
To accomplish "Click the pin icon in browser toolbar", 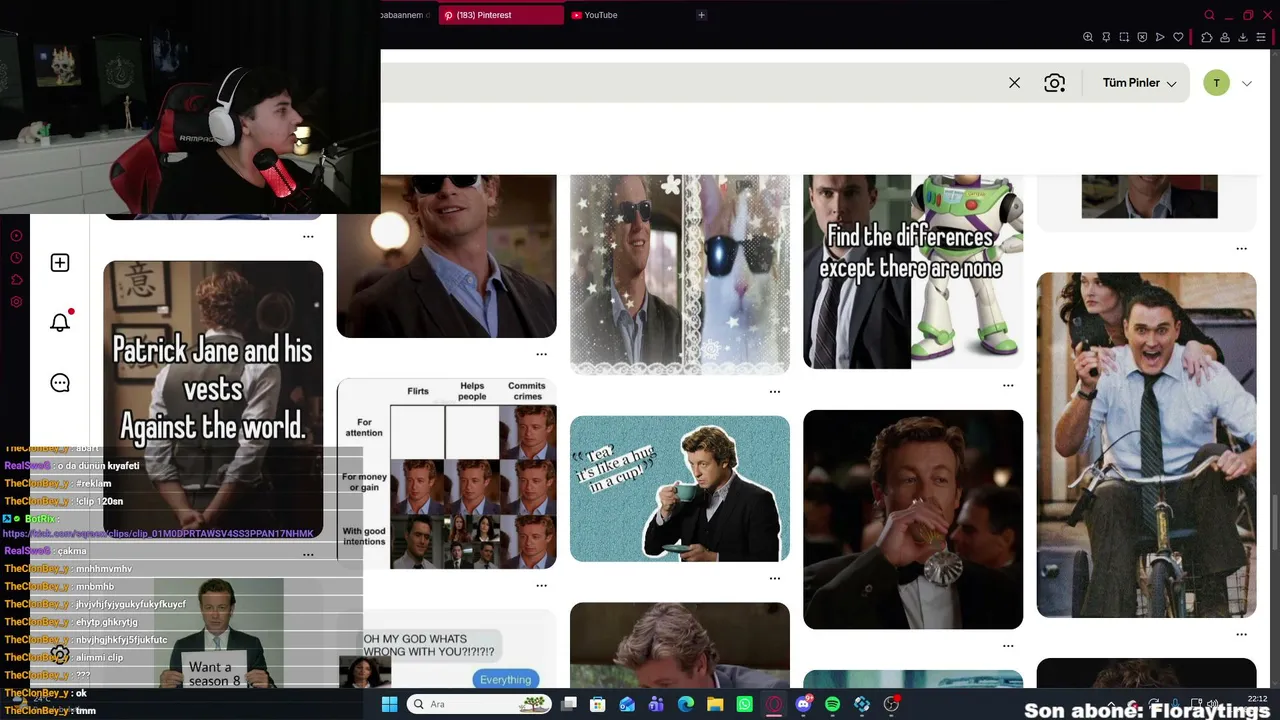I will 1106,37.
